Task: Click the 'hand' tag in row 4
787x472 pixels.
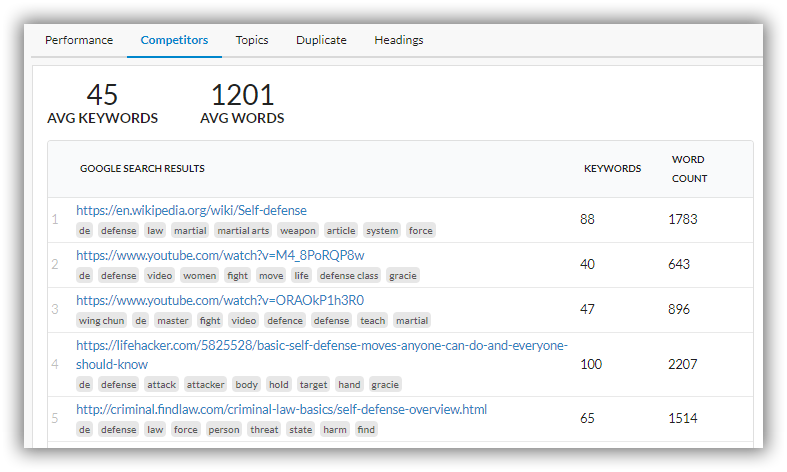Action: point(349,385)
